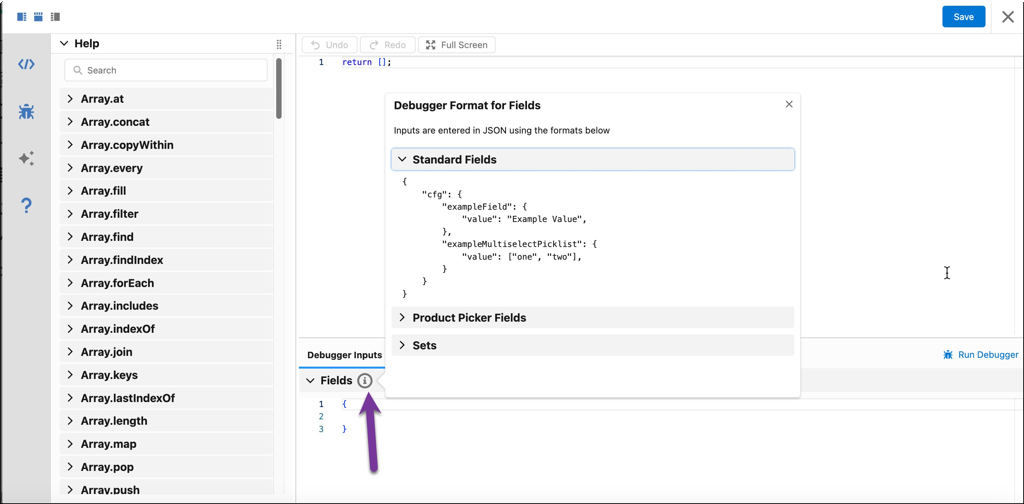Open the question mark help sidebar icon
The image size is (1024, 504).
26,206
